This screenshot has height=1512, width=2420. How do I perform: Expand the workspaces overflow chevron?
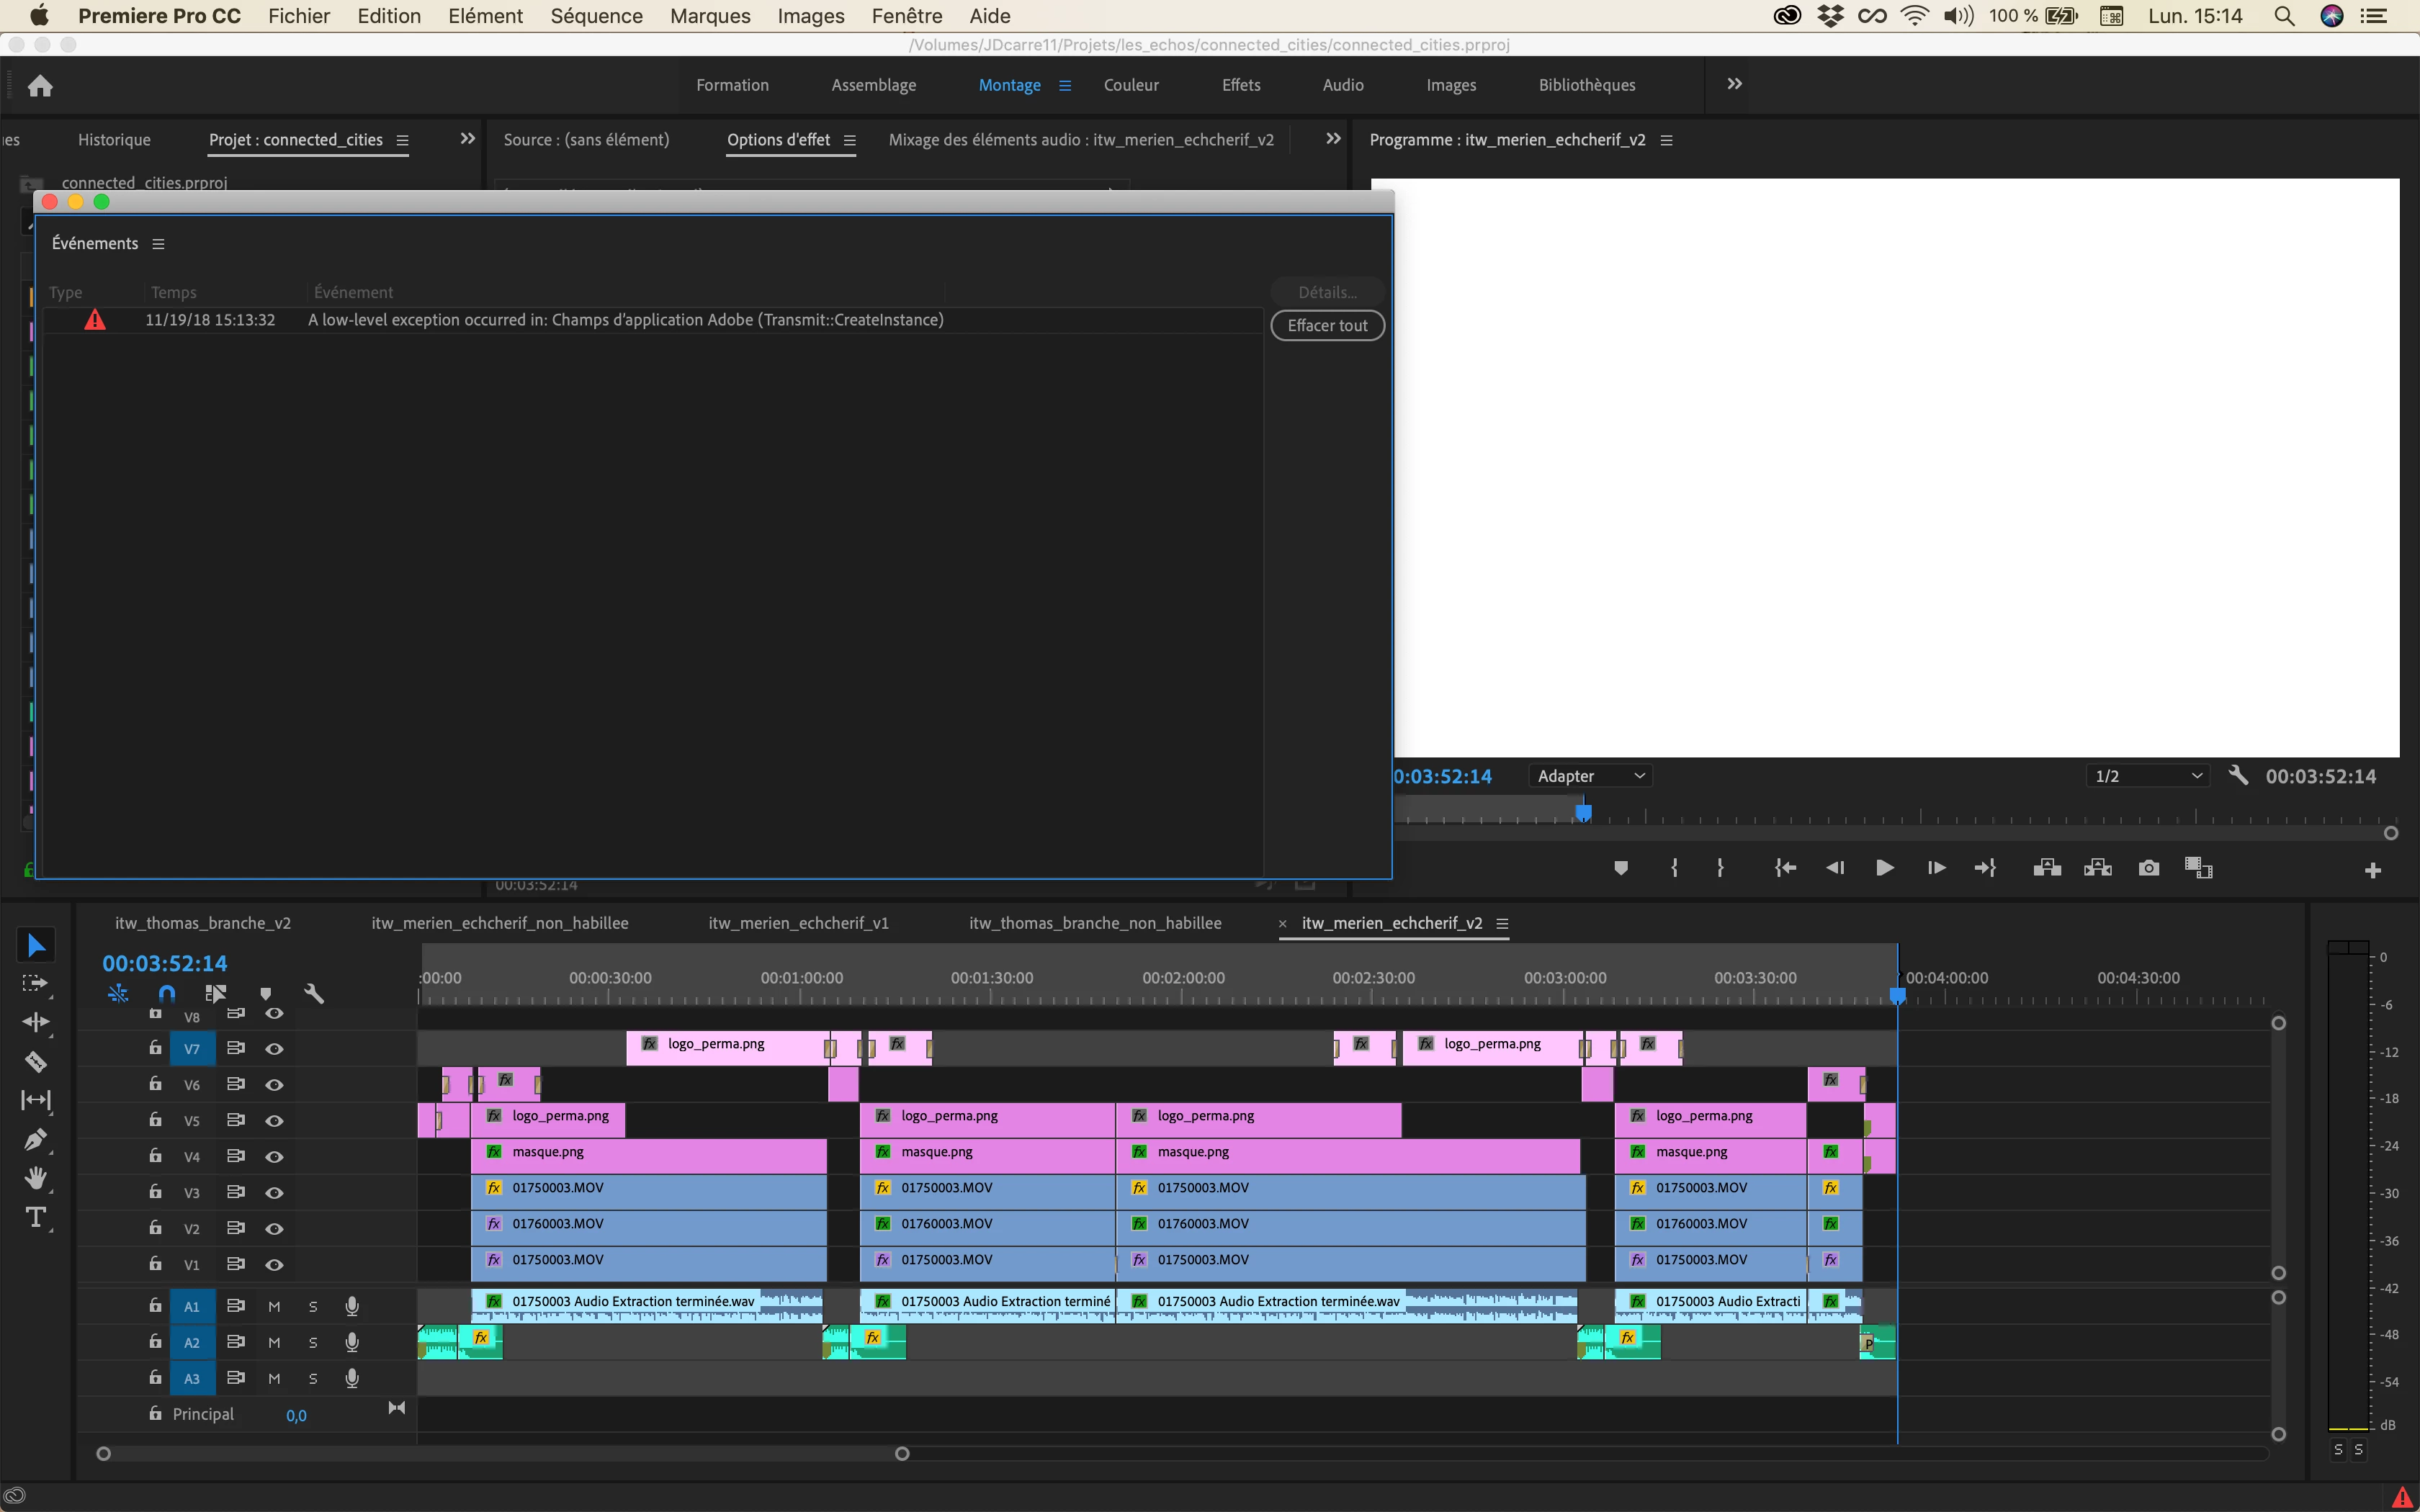1734,84
